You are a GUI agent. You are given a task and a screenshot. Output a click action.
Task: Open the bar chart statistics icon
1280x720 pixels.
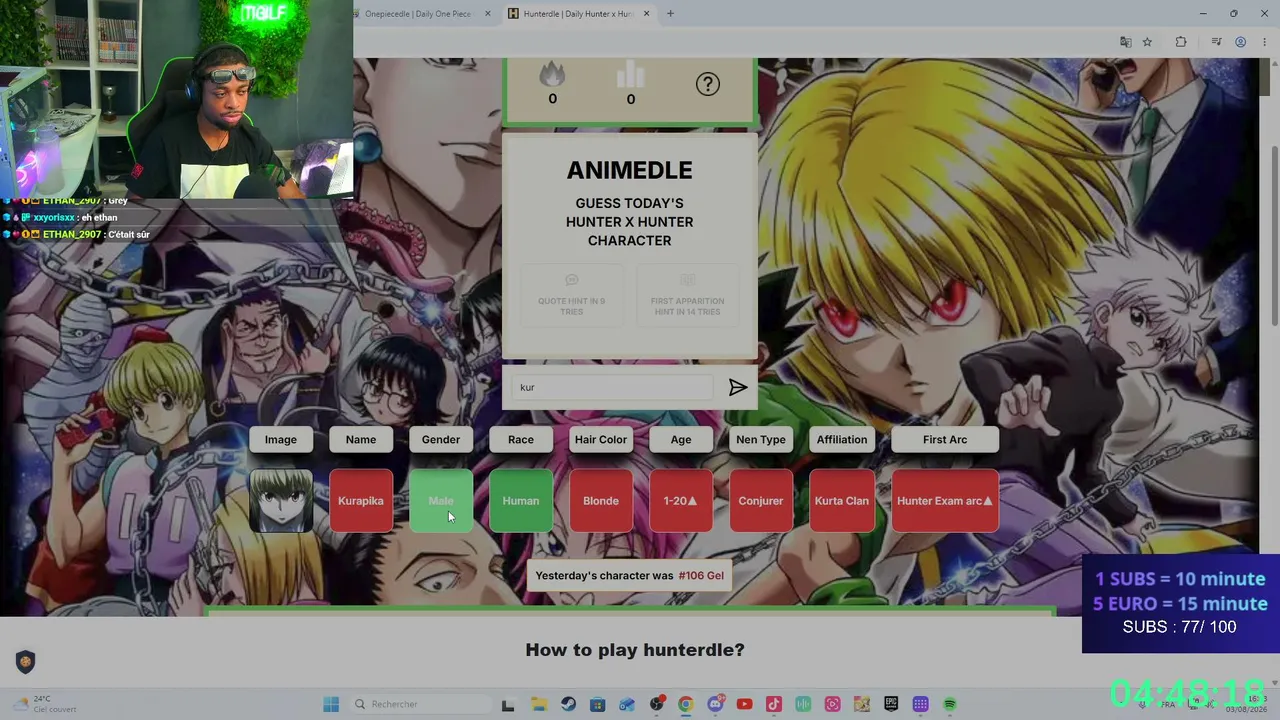[630, 75]
